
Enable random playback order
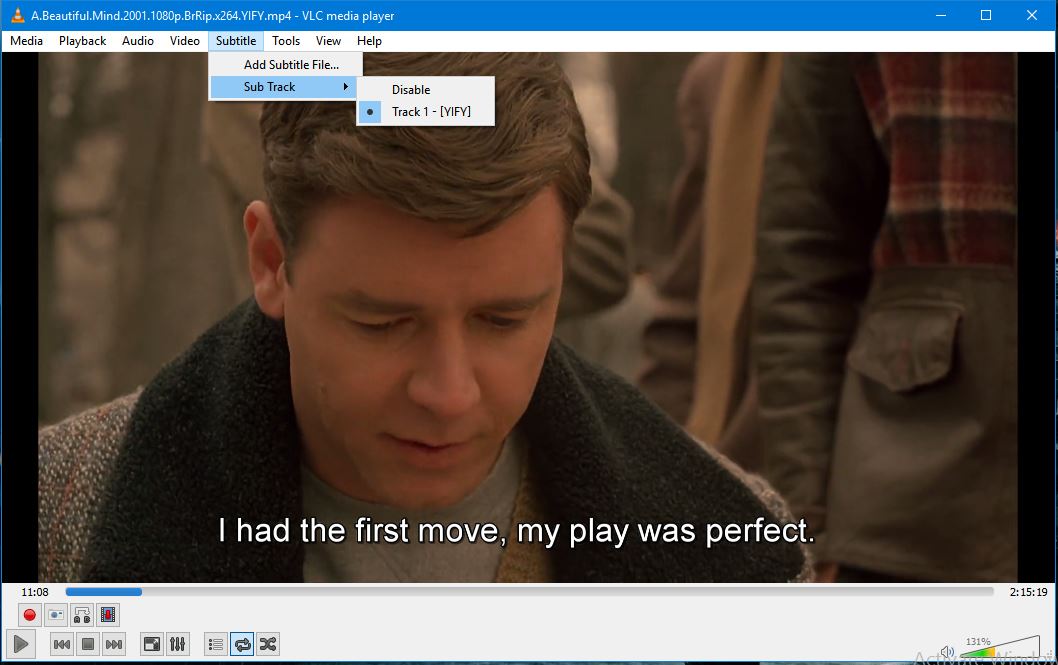point(267,644)
